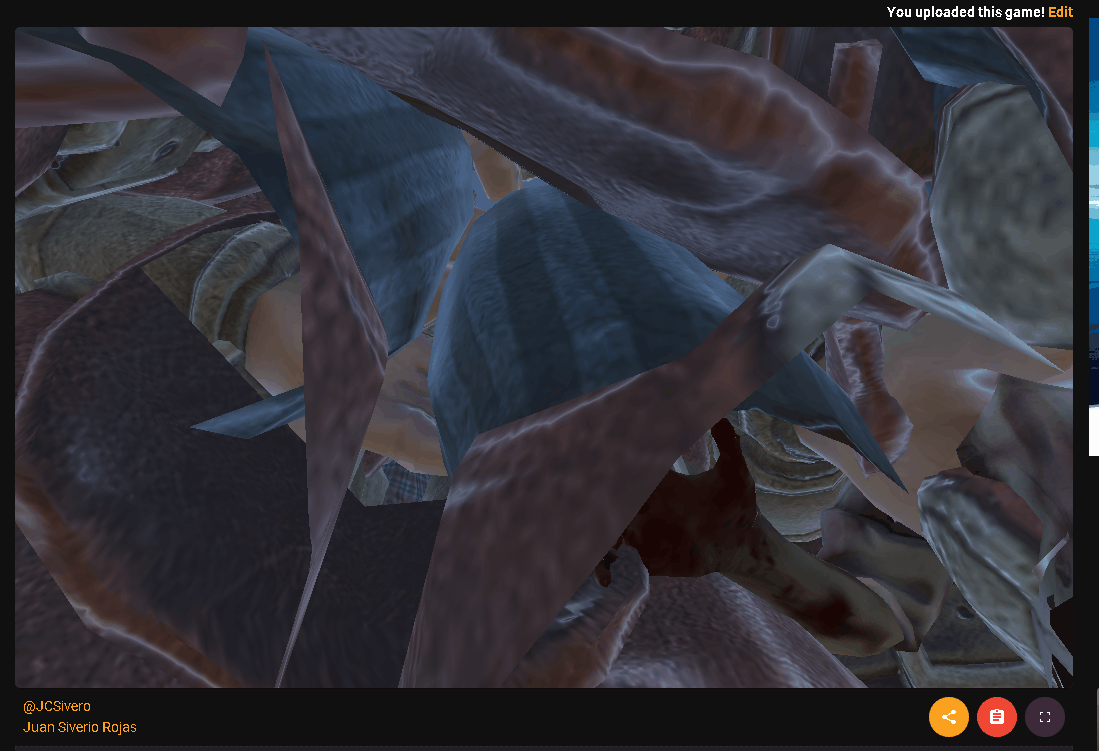Click the red clipboard report icon
The height and width of the screenshot is (751, 1099).
point(996,717)
